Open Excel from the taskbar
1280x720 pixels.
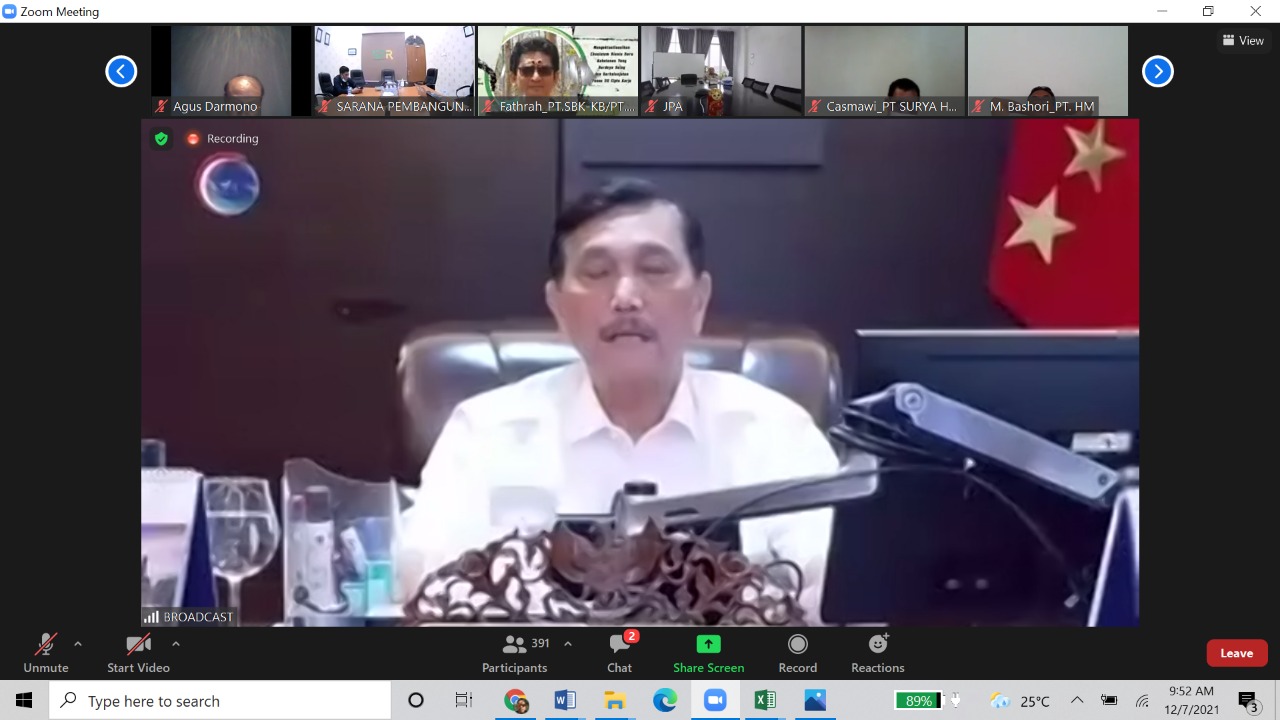[765, 701]
